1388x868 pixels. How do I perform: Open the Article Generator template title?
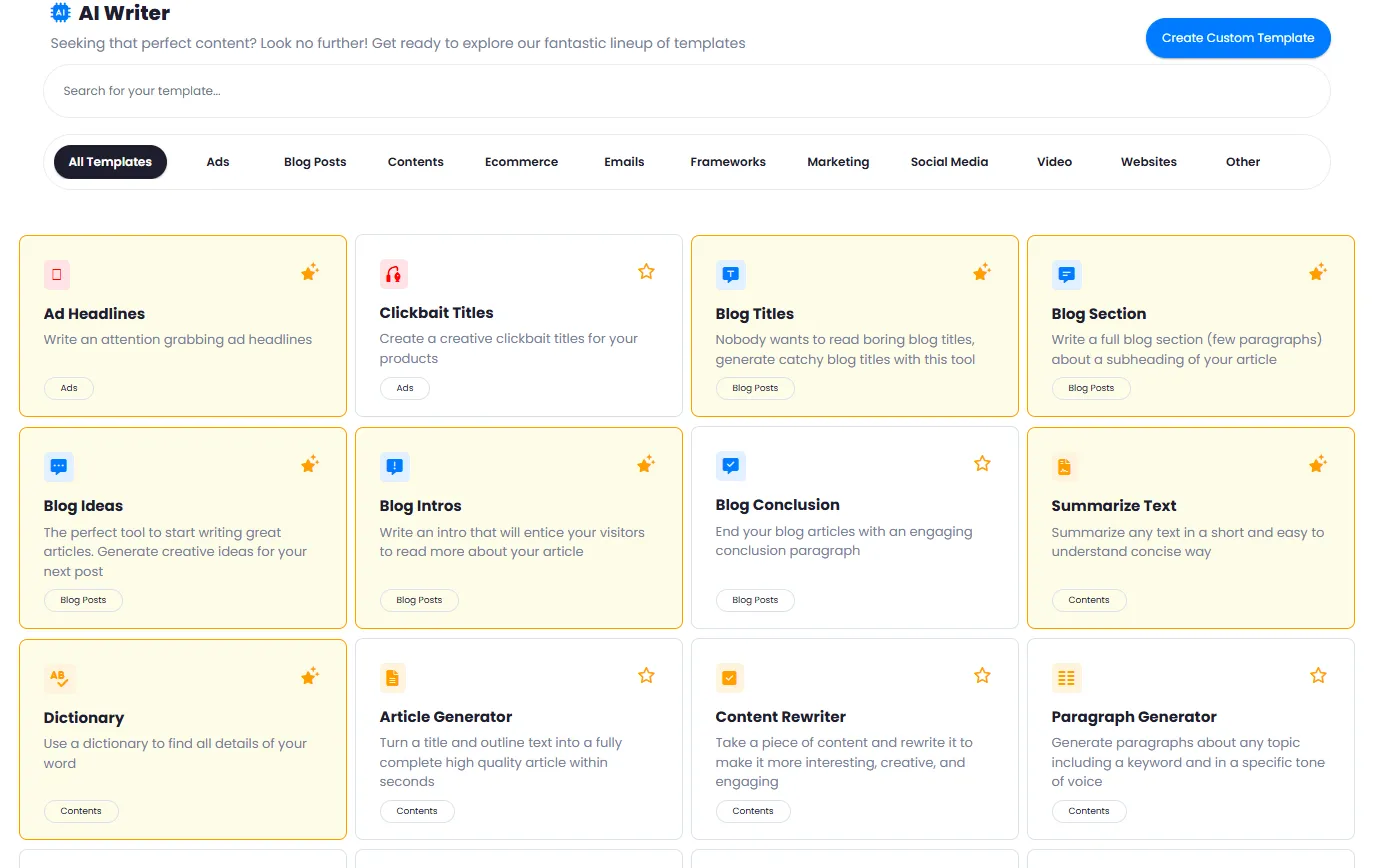click(446, 717)
